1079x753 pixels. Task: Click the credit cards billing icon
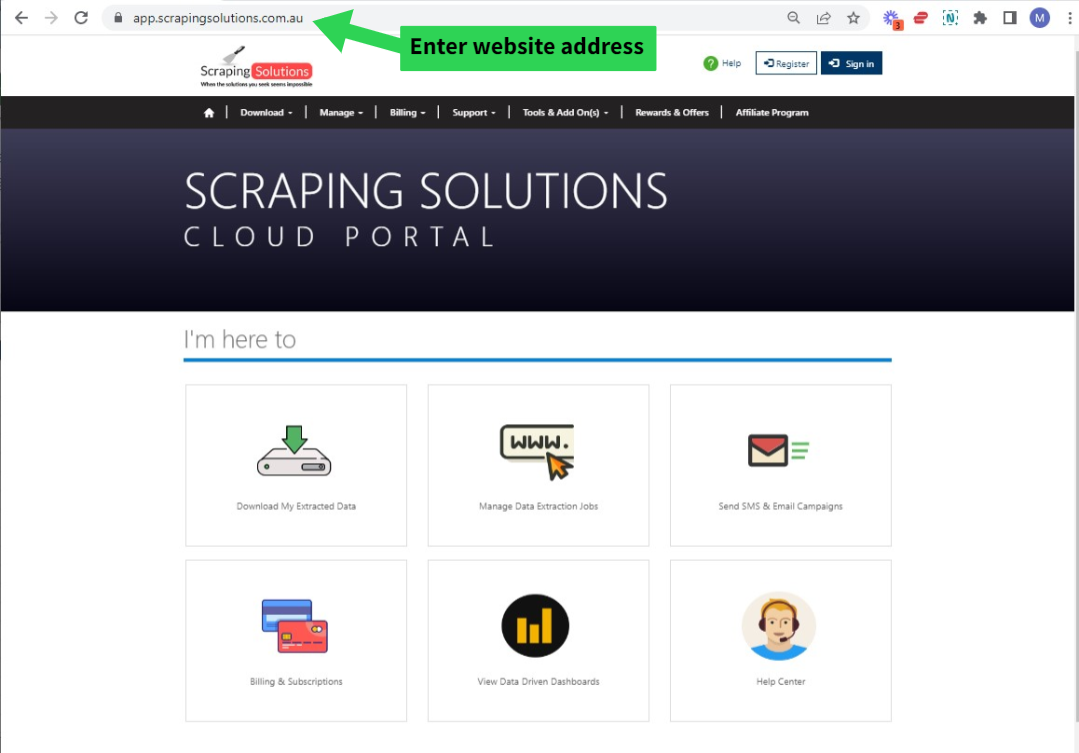tap(295, 626)
